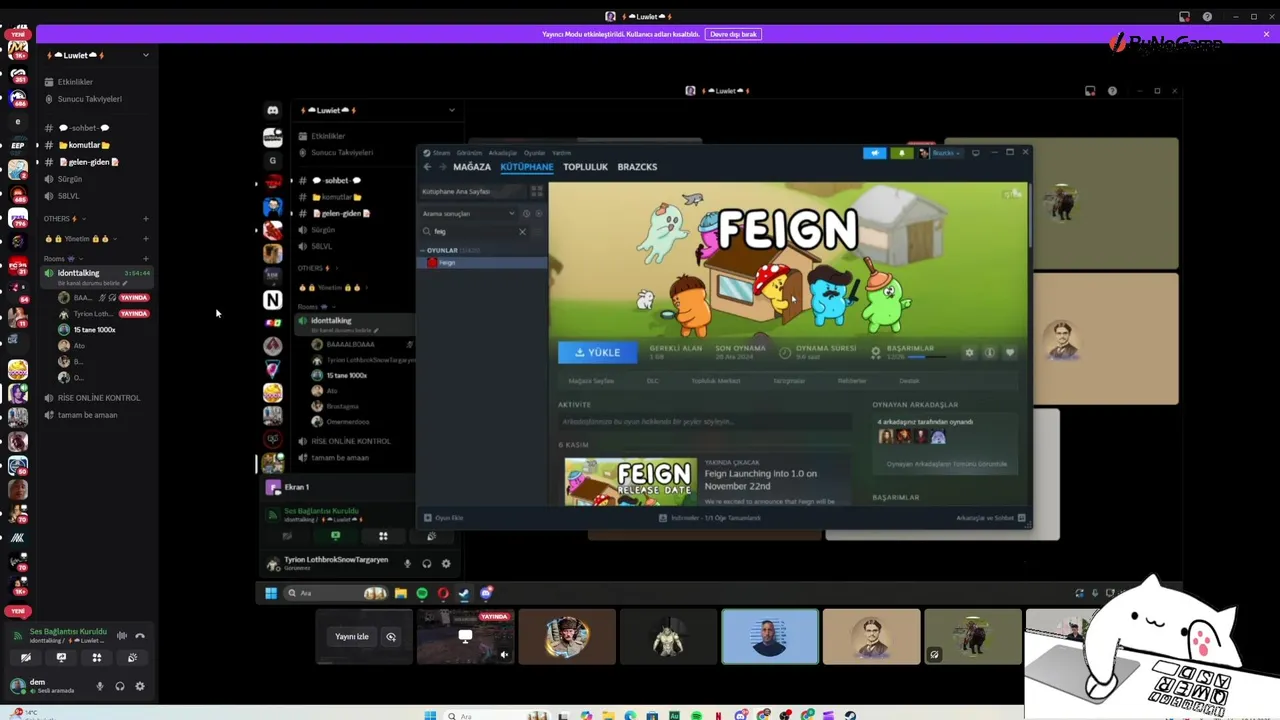Open Windows Start on bottom taskbar
Screen dimensions: 1280x720
pos(430,715)
